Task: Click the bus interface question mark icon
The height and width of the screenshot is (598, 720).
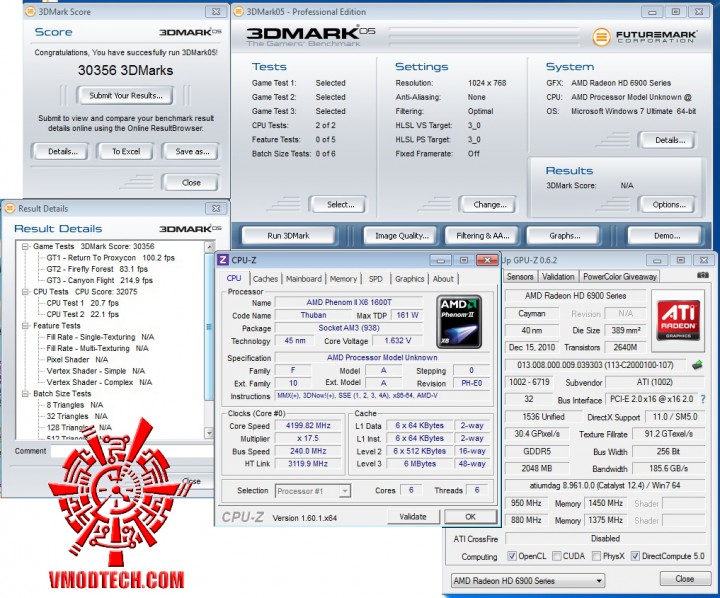Action: [x=703, y=400]
